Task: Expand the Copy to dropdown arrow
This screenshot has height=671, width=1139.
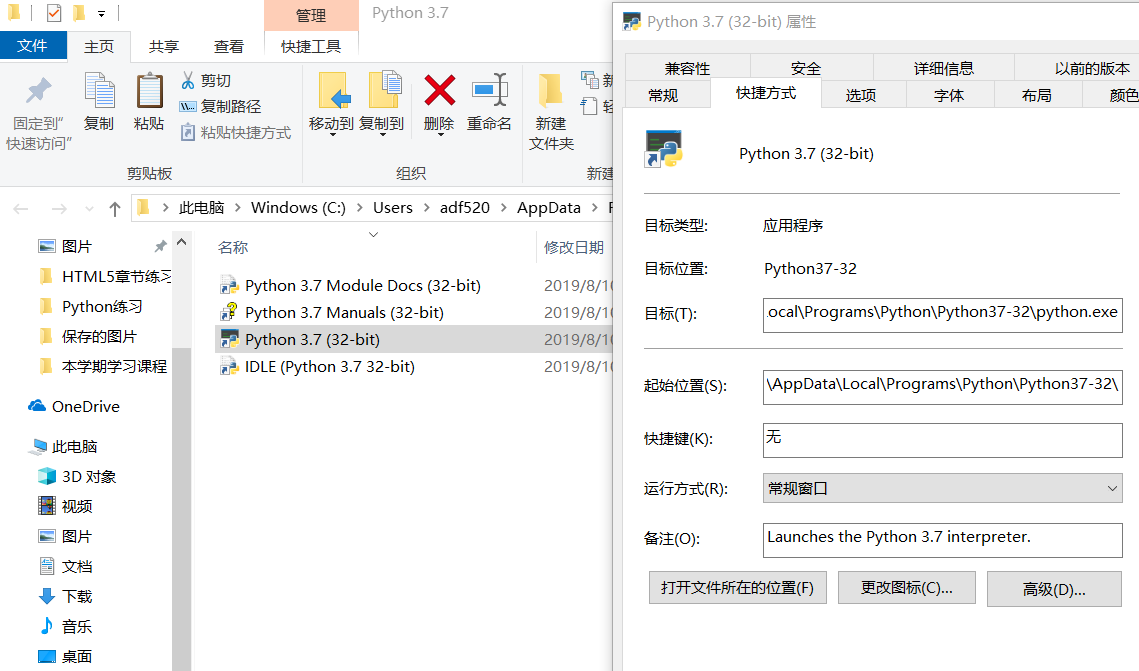Action: click(x=383, y=136)
